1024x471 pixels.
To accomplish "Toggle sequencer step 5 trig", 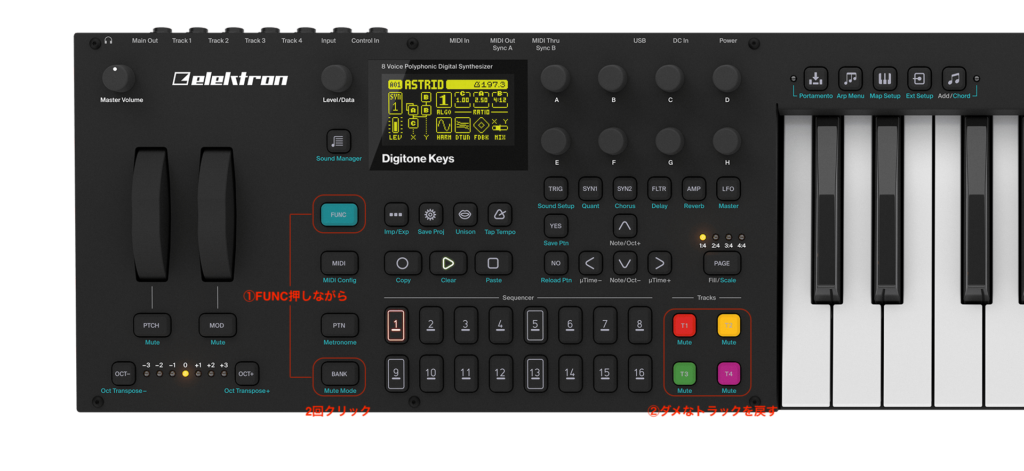I will pos(535,325).
